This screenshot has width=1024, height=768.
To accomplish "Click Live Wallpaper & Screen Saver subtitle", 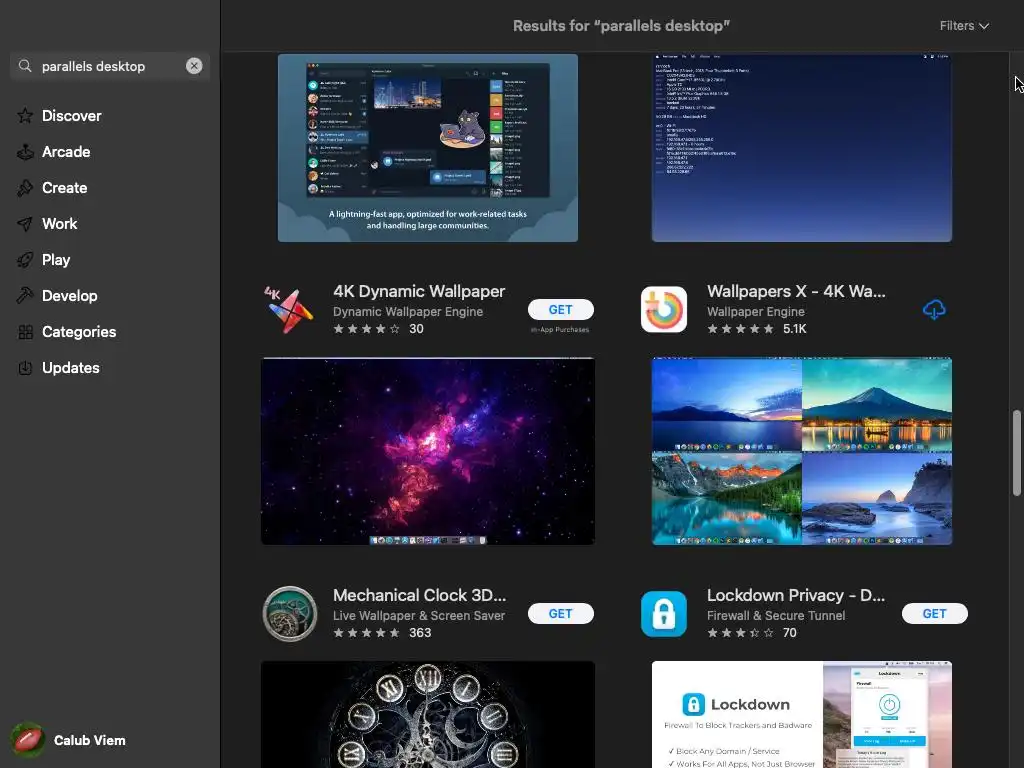I will point(419,615).
